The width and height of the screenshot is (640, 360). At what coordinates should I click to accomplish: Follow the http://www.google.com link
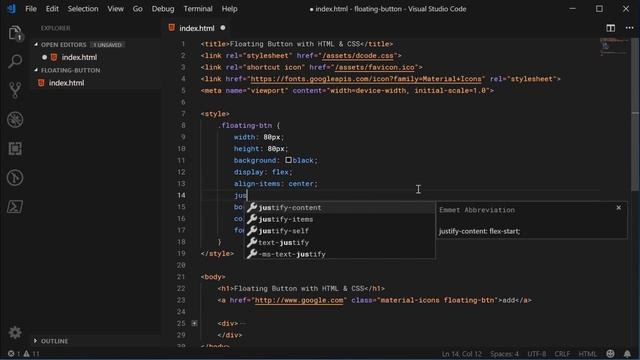(299, 300)
